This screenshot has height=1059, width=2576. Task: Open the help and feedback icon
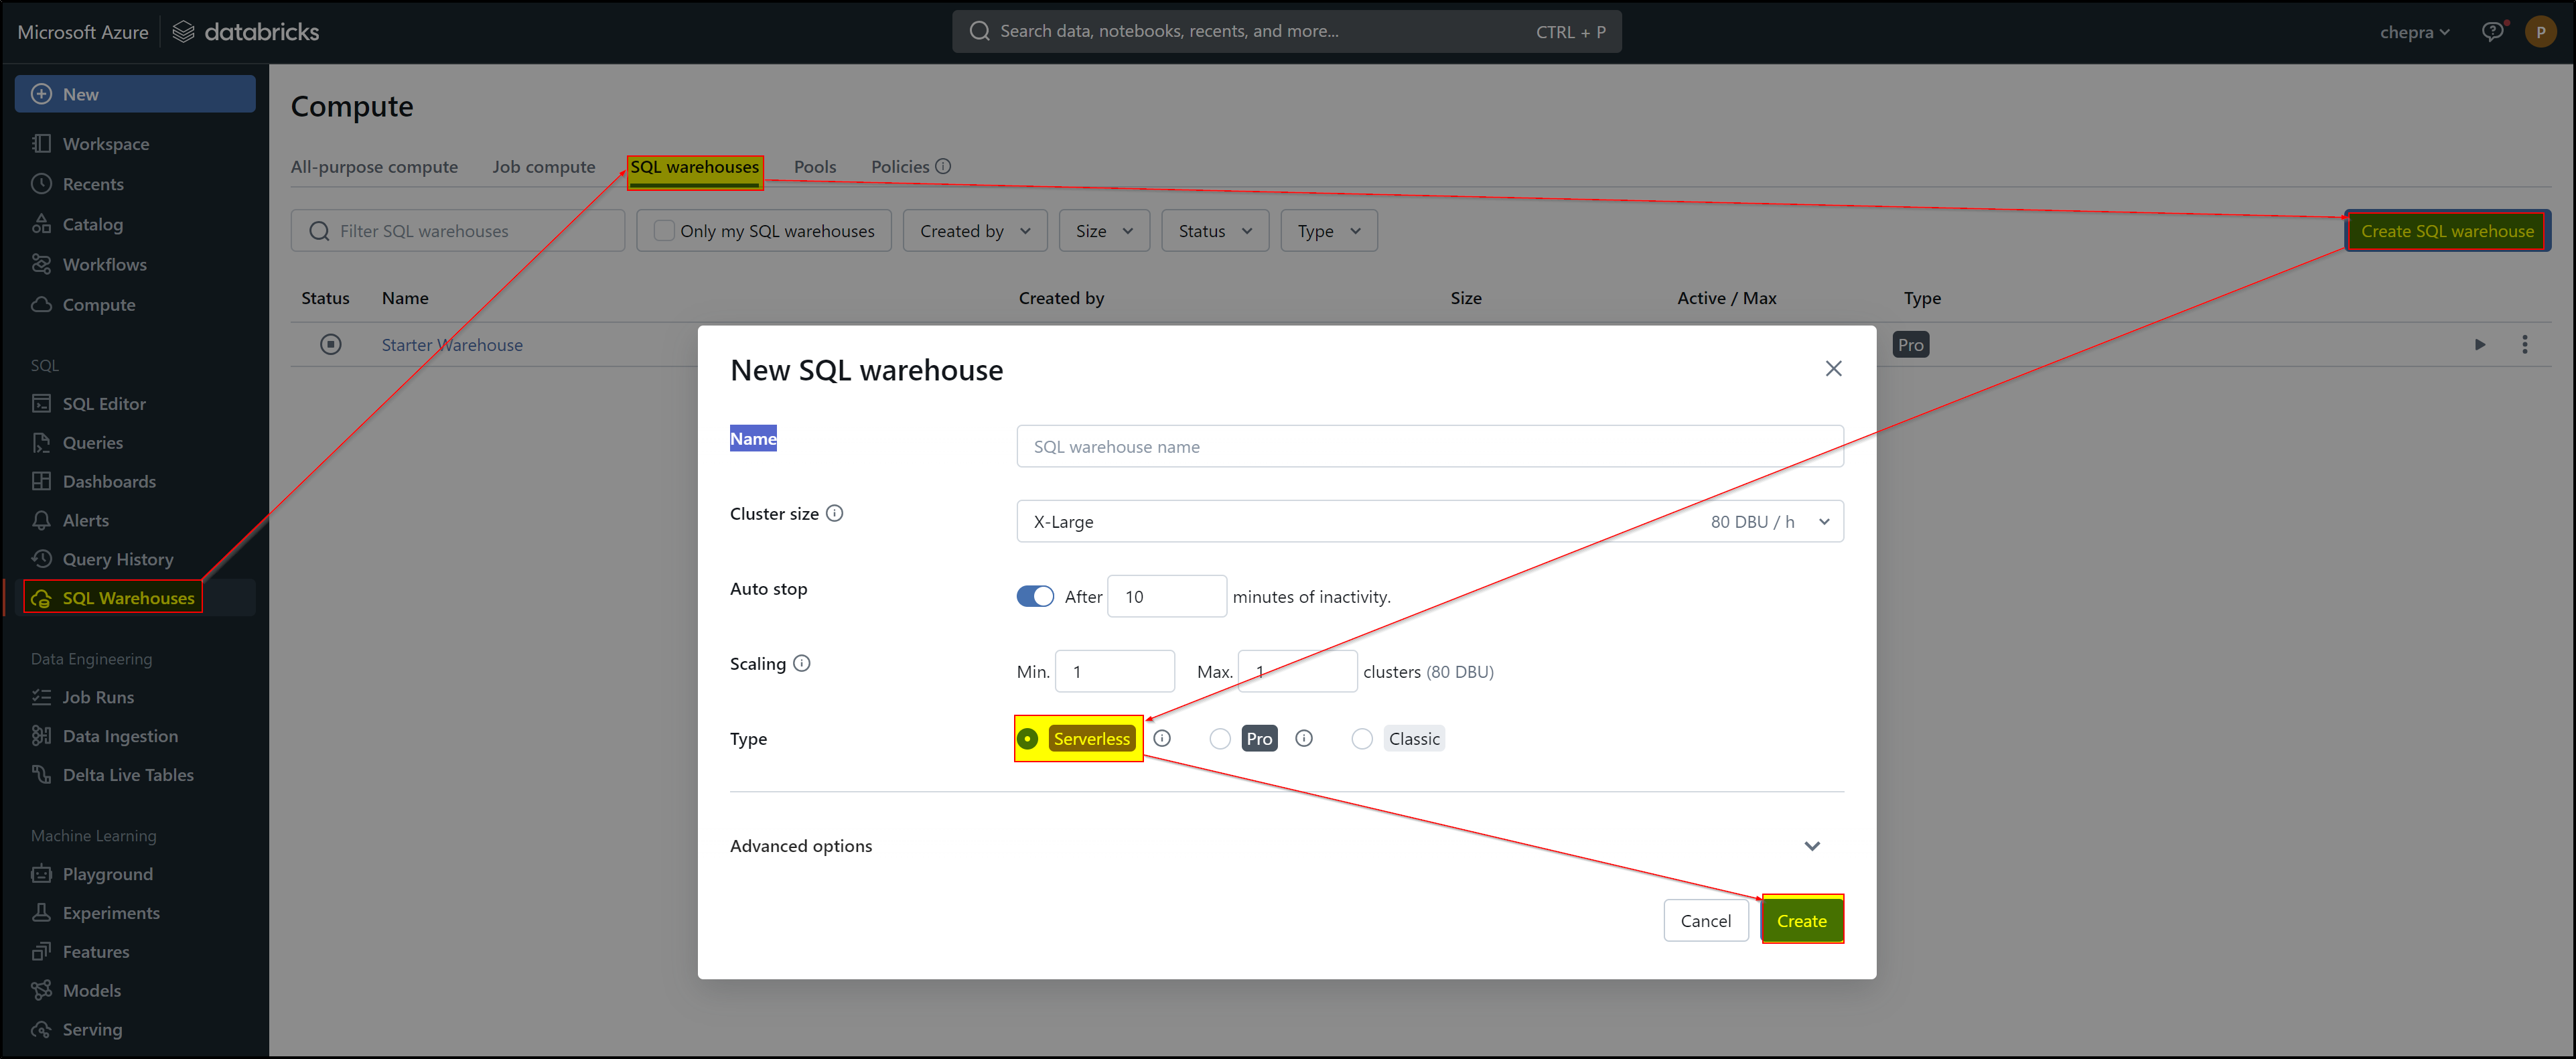coord(2493,31)
